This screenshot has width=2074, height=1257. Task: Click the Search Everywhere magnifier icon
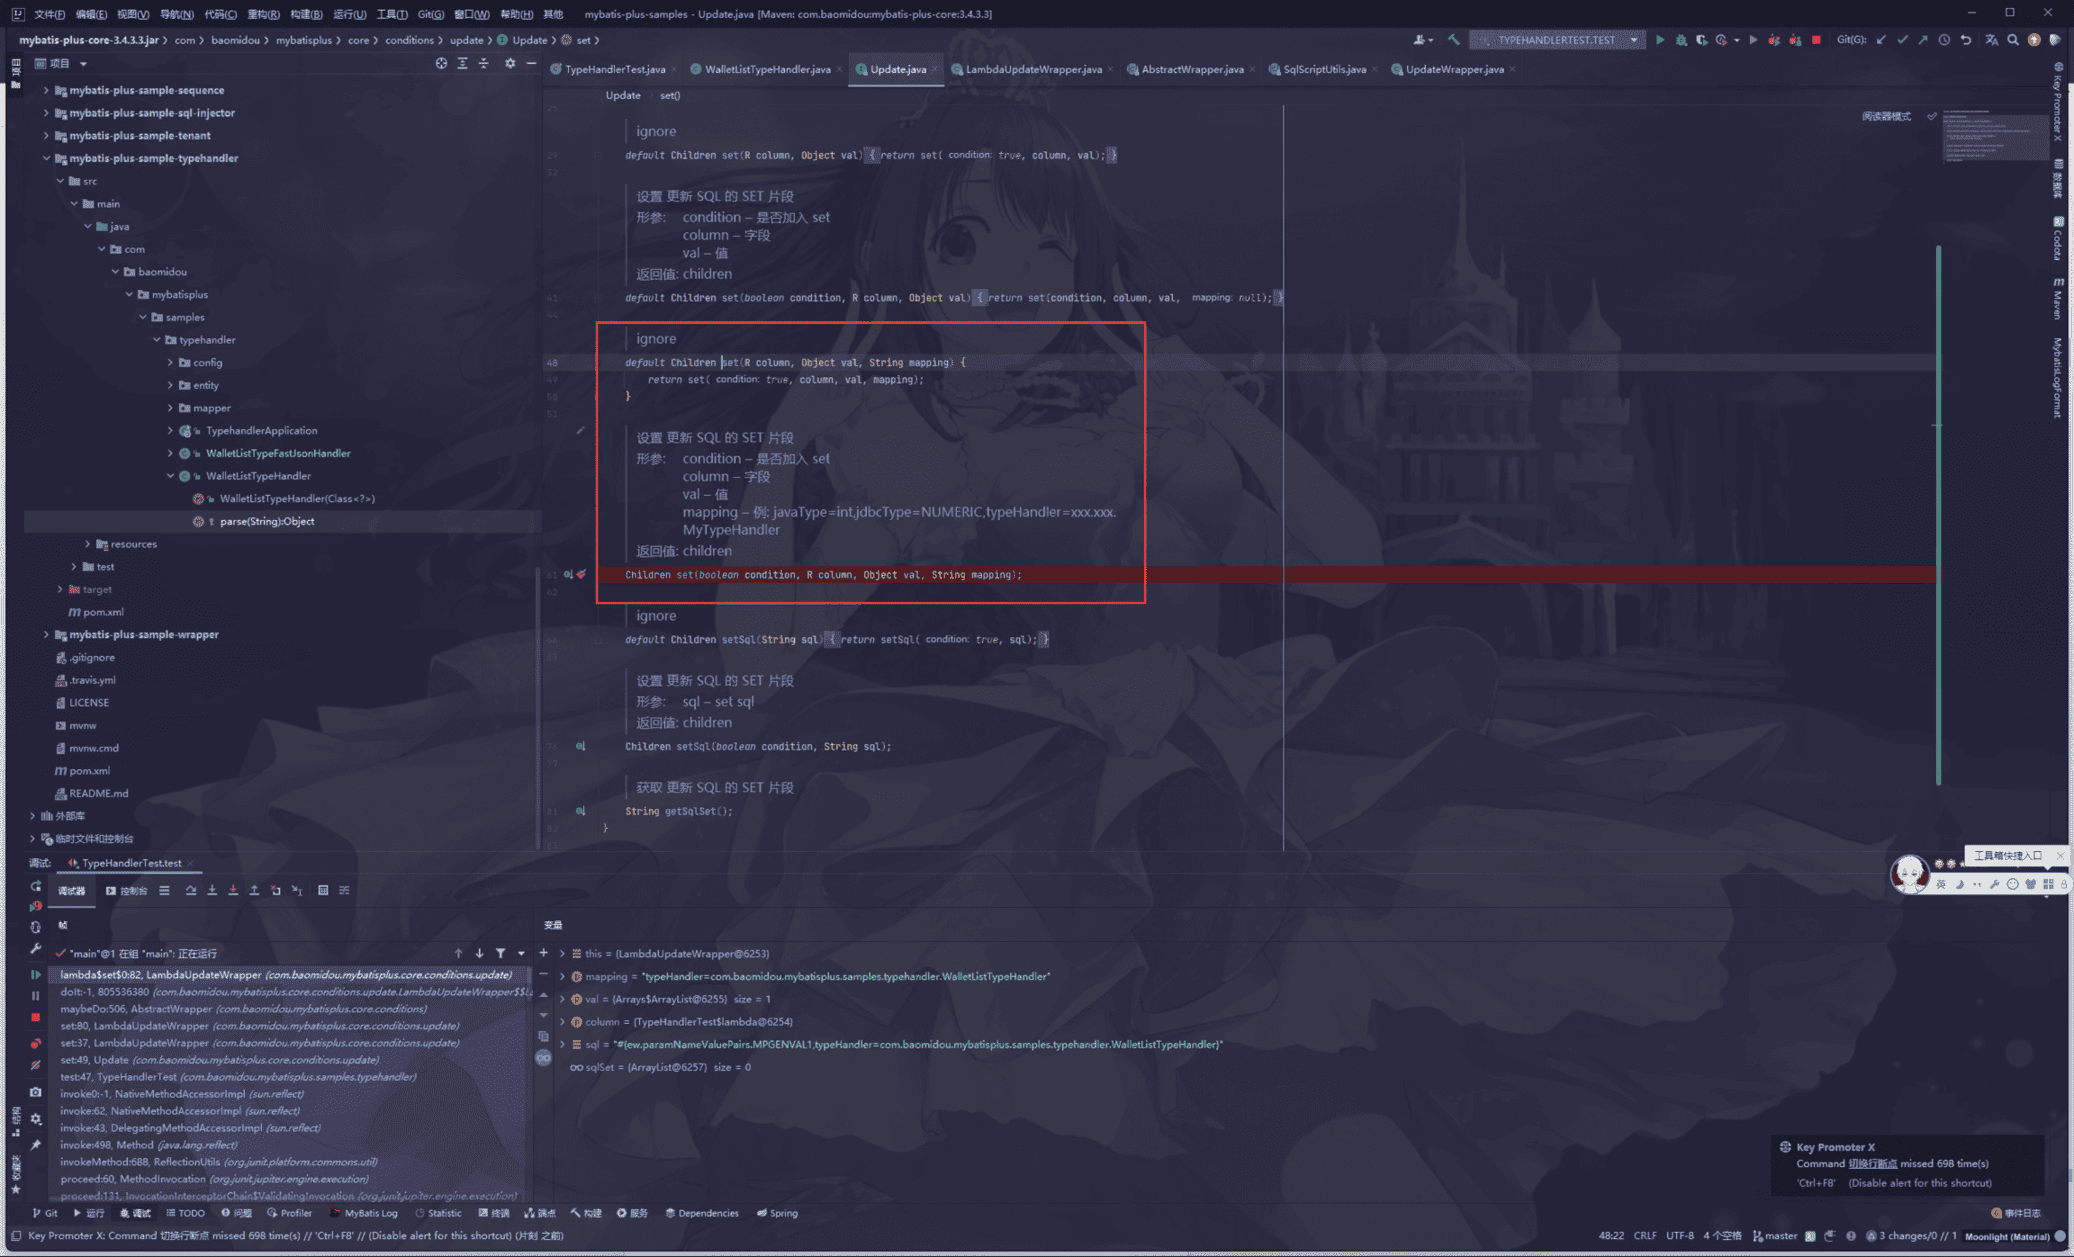pyautogui.click(x=2013, y=40)
